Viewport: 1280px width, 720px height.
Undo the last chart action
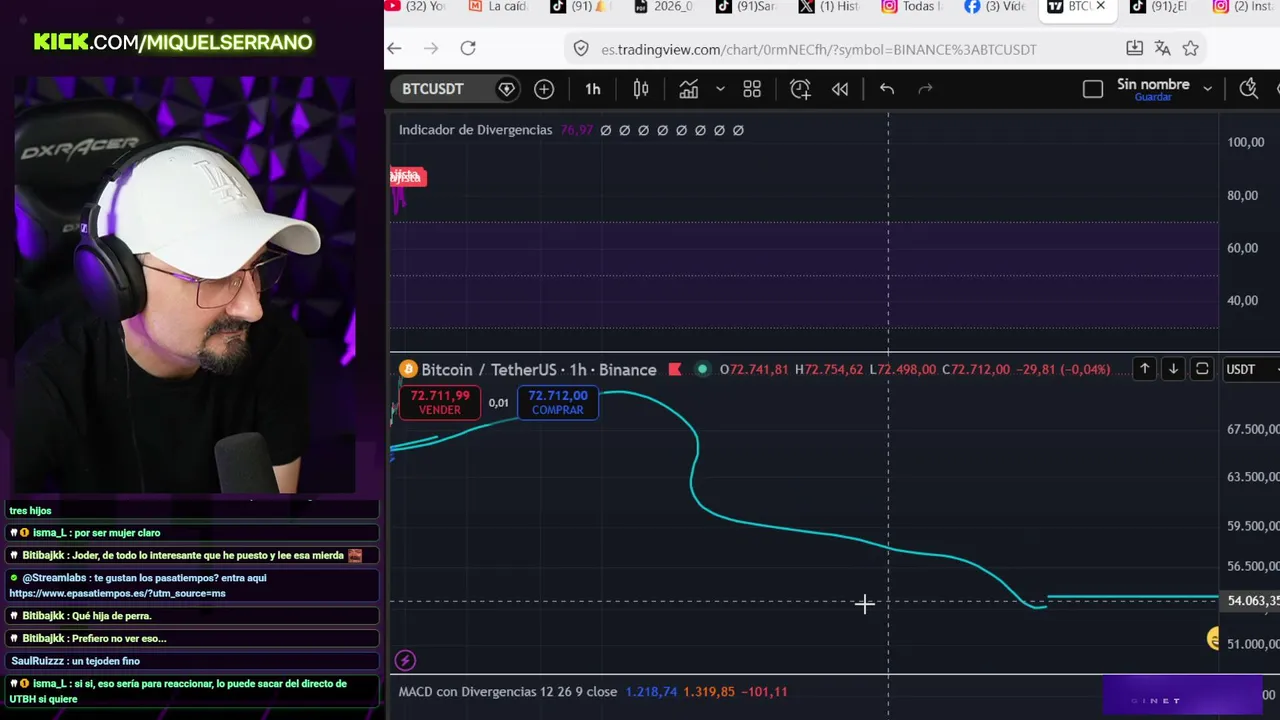coord(887,89)
